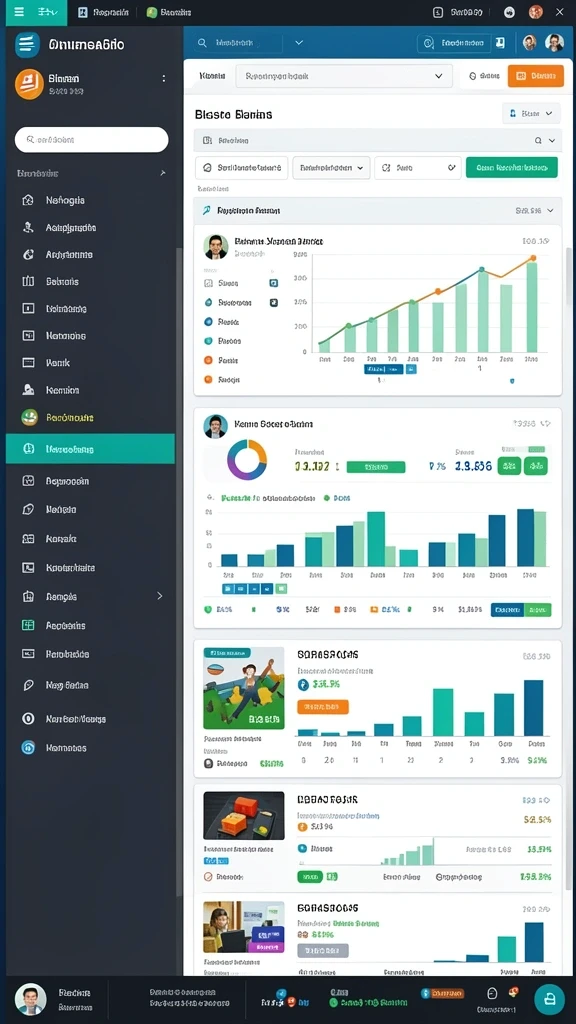576x1024 pixels.
Task: Click the orange button in the top toolbar
Action: 536,76
